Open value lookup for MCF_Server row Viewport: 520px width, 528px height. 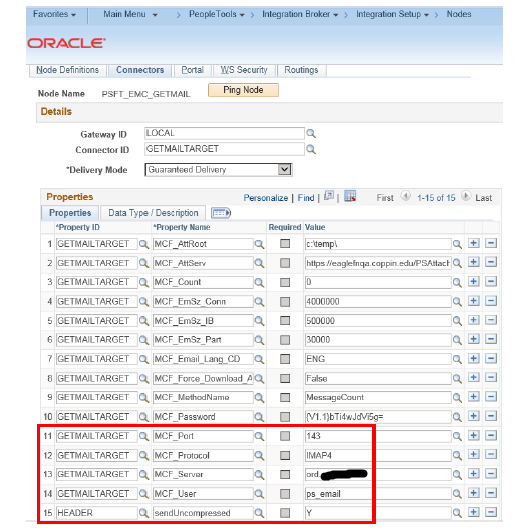point(457,475)
